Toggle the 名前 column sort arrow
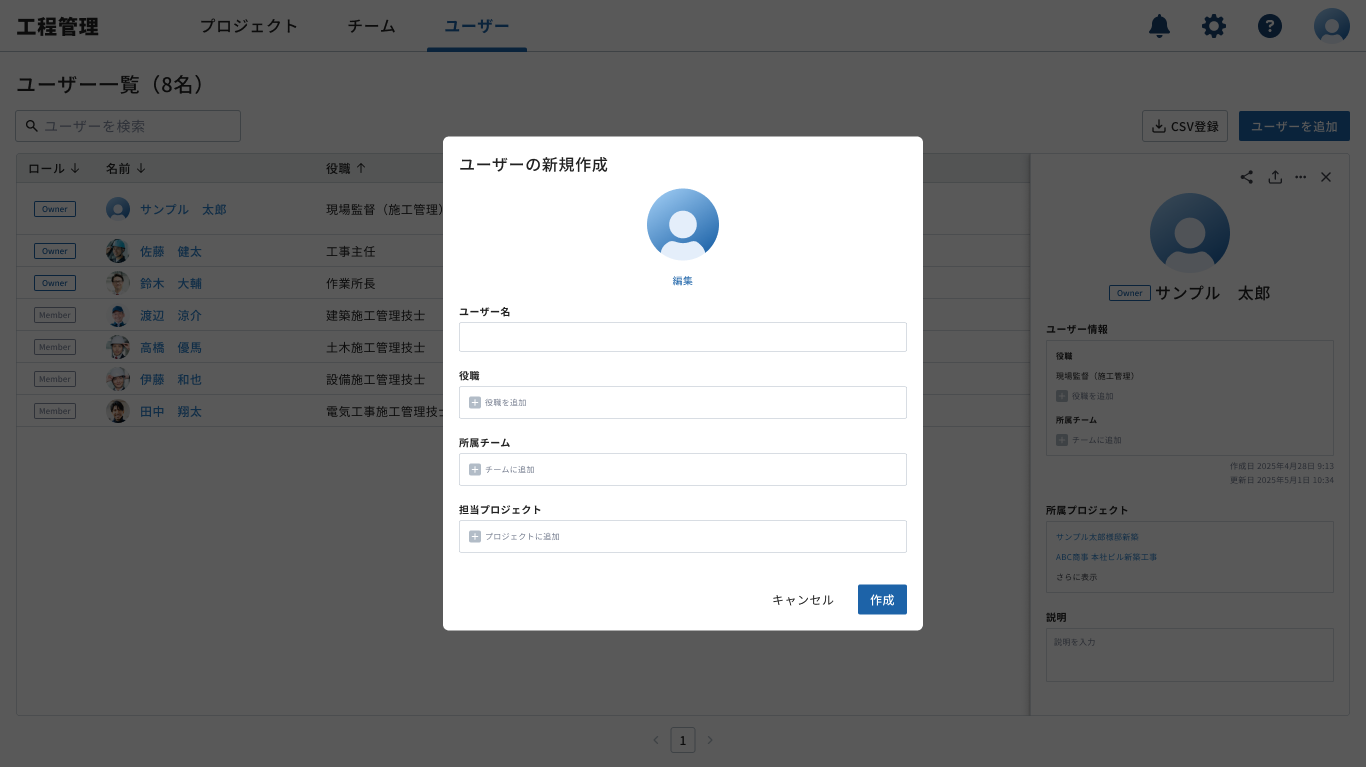This screenshot has height=768, width=1366. point(141,168)
